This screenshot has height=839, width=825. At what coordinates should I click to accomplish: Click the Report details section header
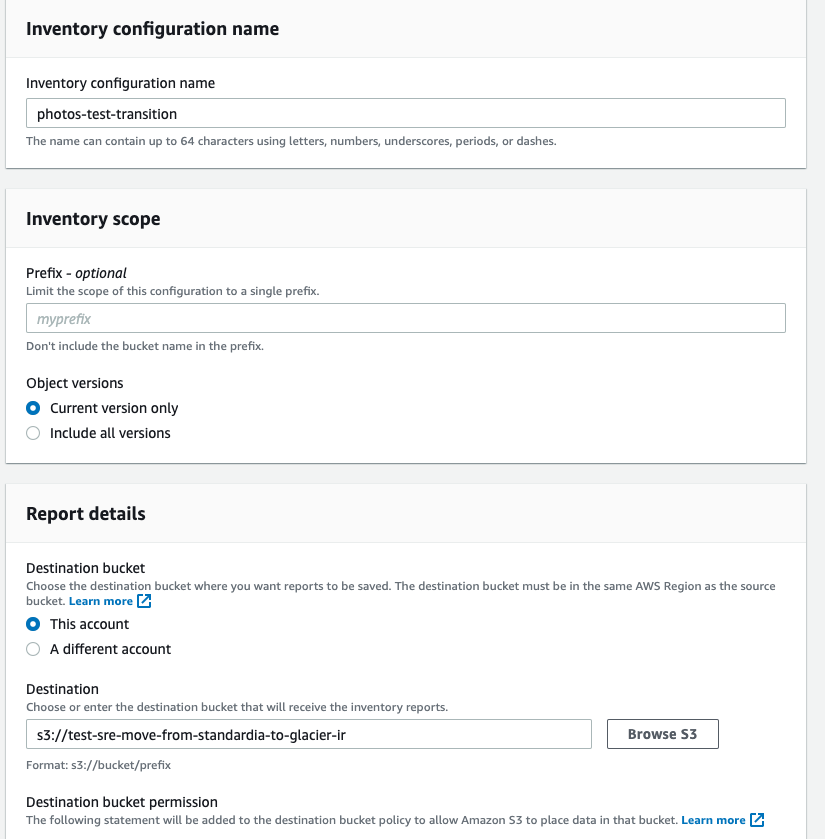point(85,513)
